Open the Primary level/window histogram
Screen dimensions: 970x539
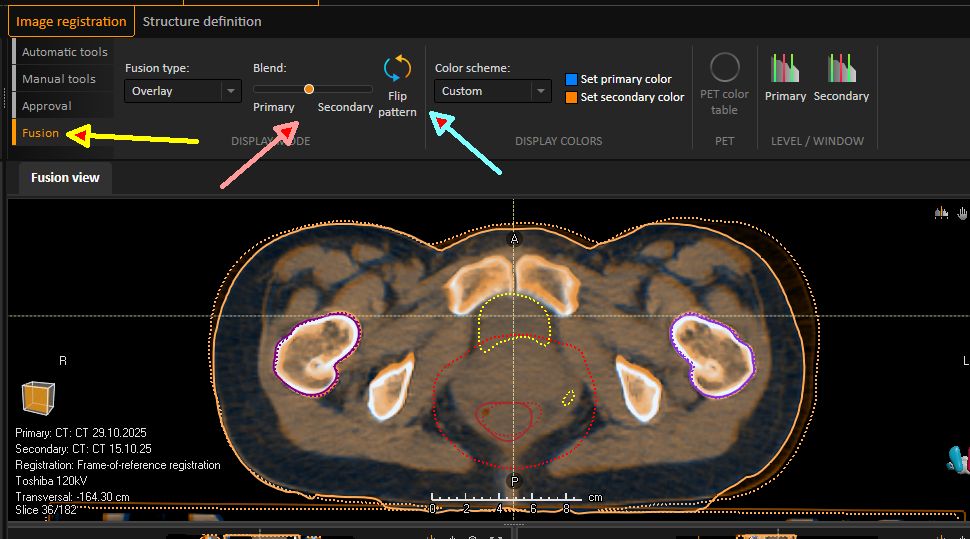coord(785,69)
